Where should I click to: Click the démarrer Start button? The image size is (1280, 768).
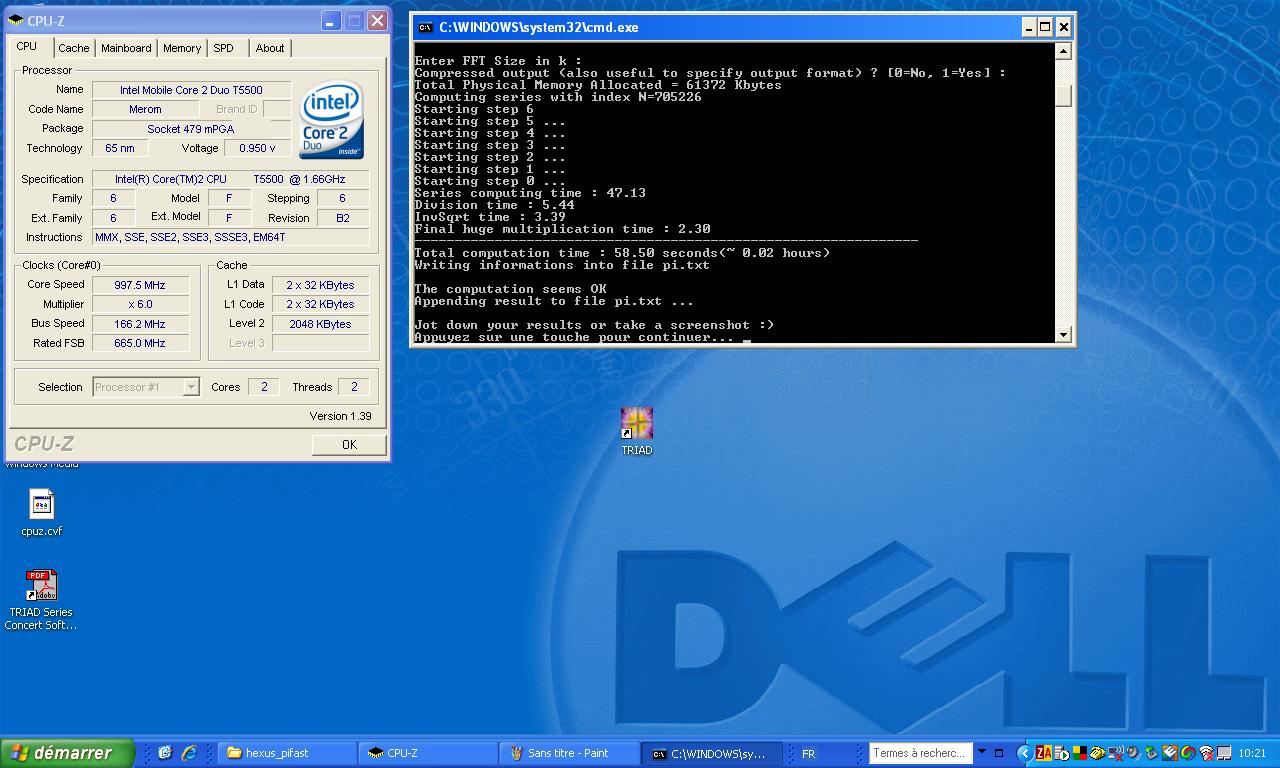[x=67, y=753]
